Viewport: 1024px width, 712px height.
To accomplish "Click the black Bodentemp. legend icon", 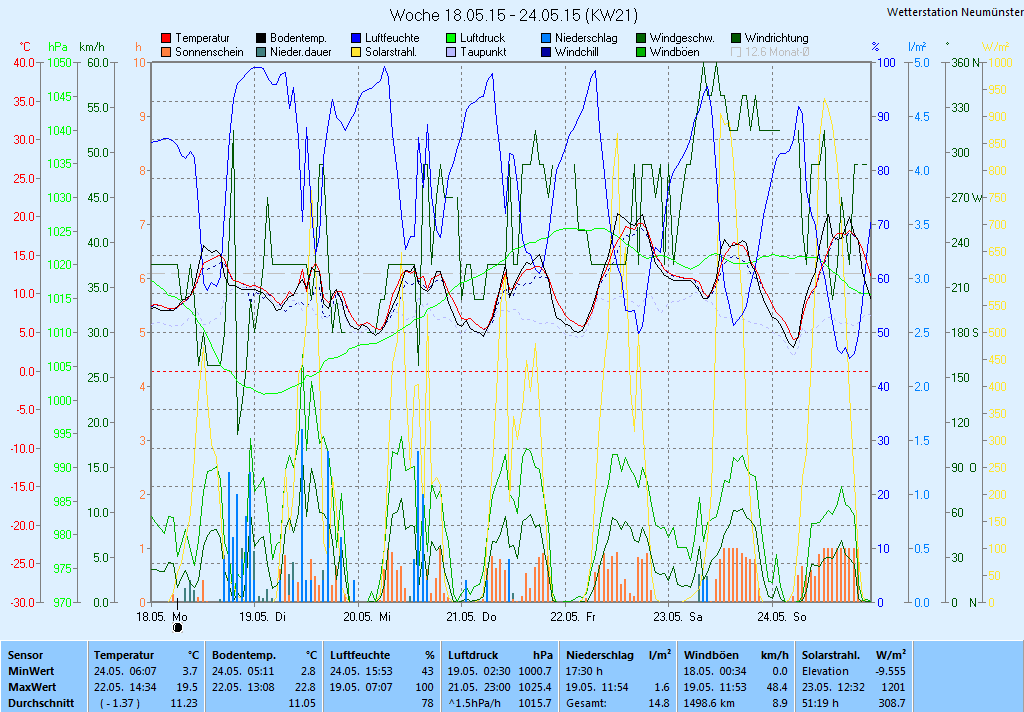I will (x=261, y=38).
